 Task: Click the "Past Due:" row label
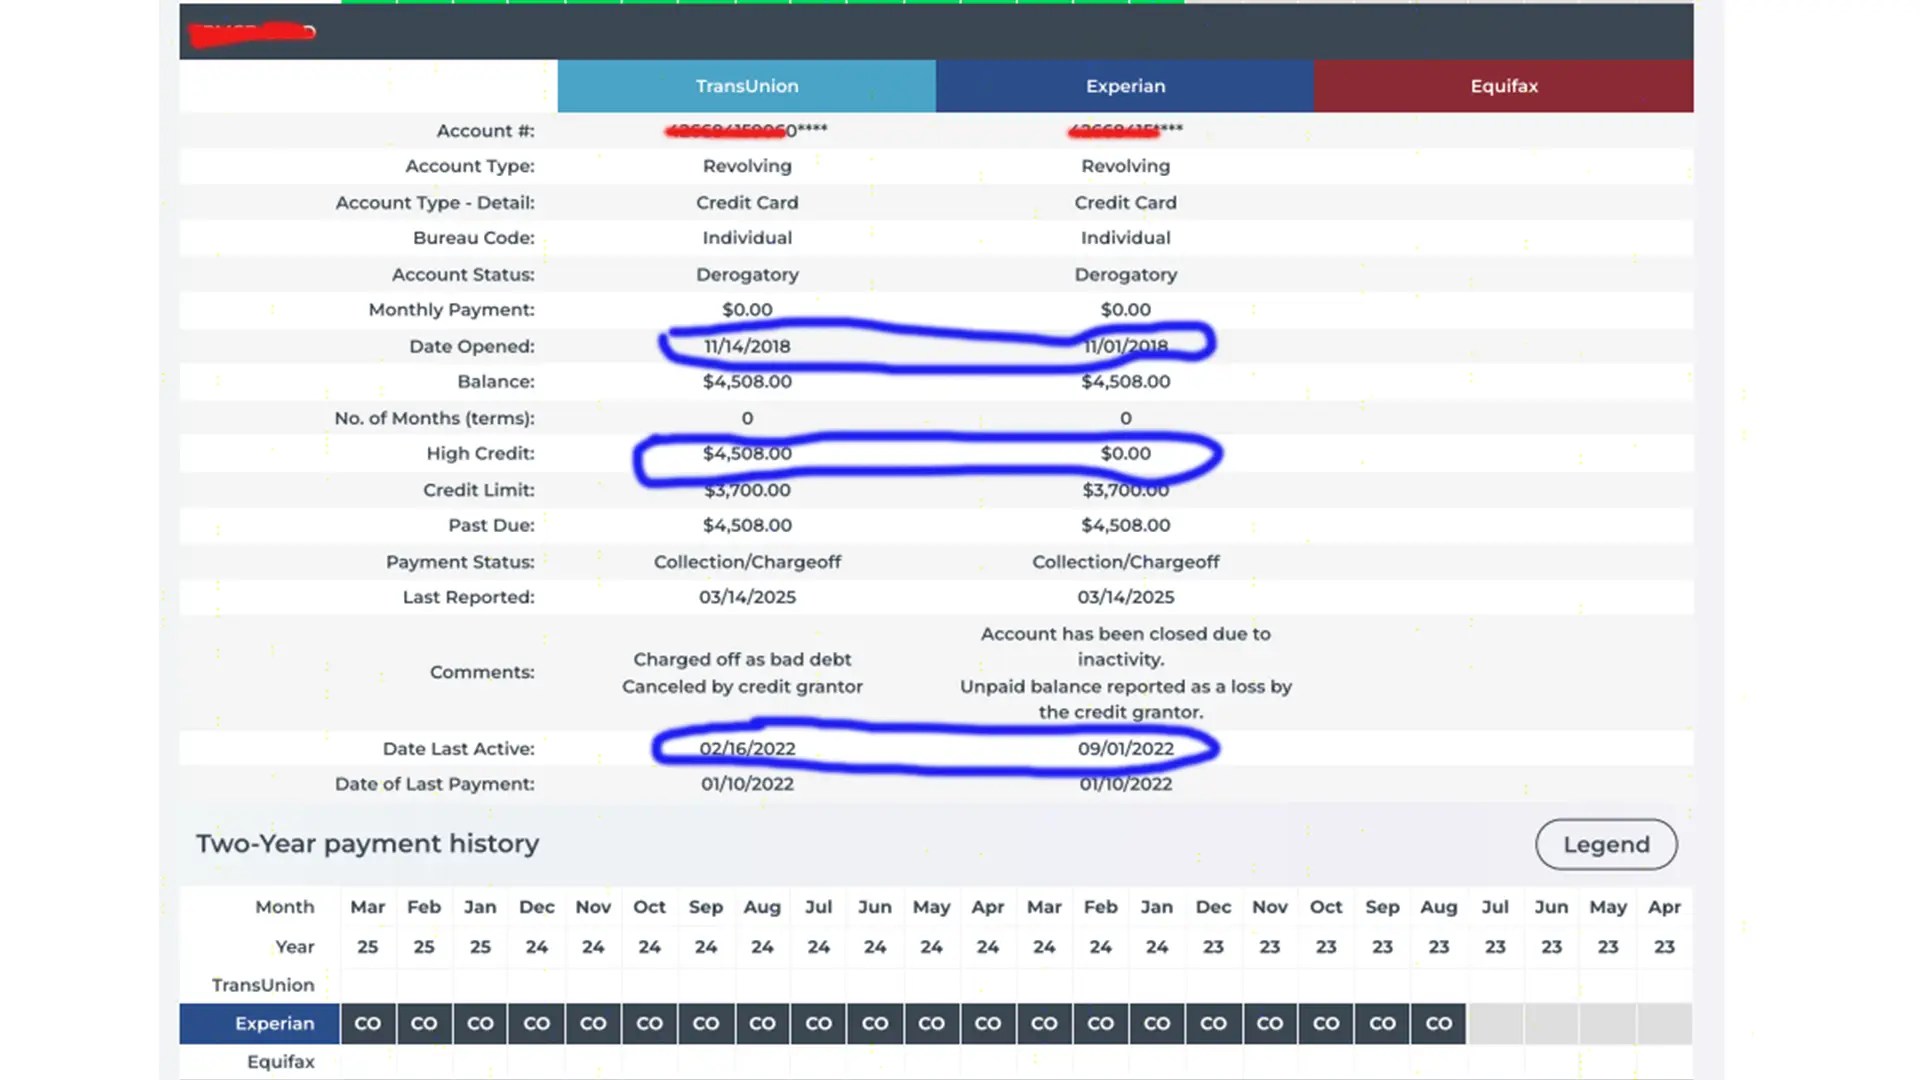(x=491, y=526)
